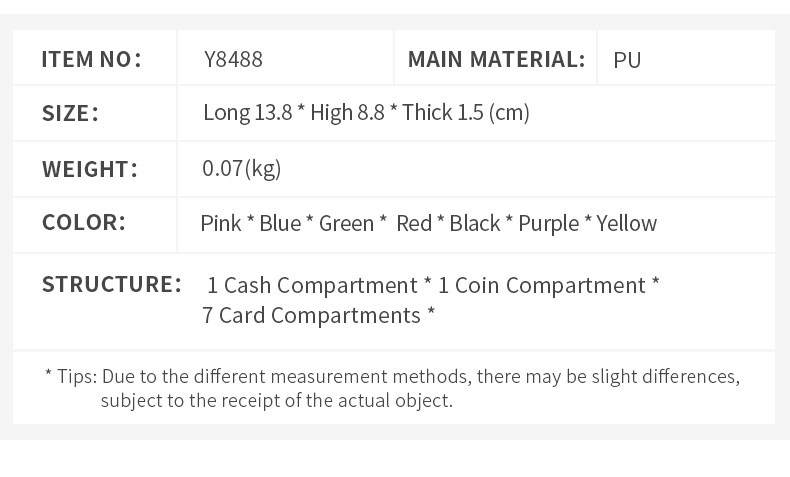Image resolution: width=790 pixels, height=477 pixels.
Task: Choose the Pink color option
Action: pyautogui.click(x=221, y=223)
